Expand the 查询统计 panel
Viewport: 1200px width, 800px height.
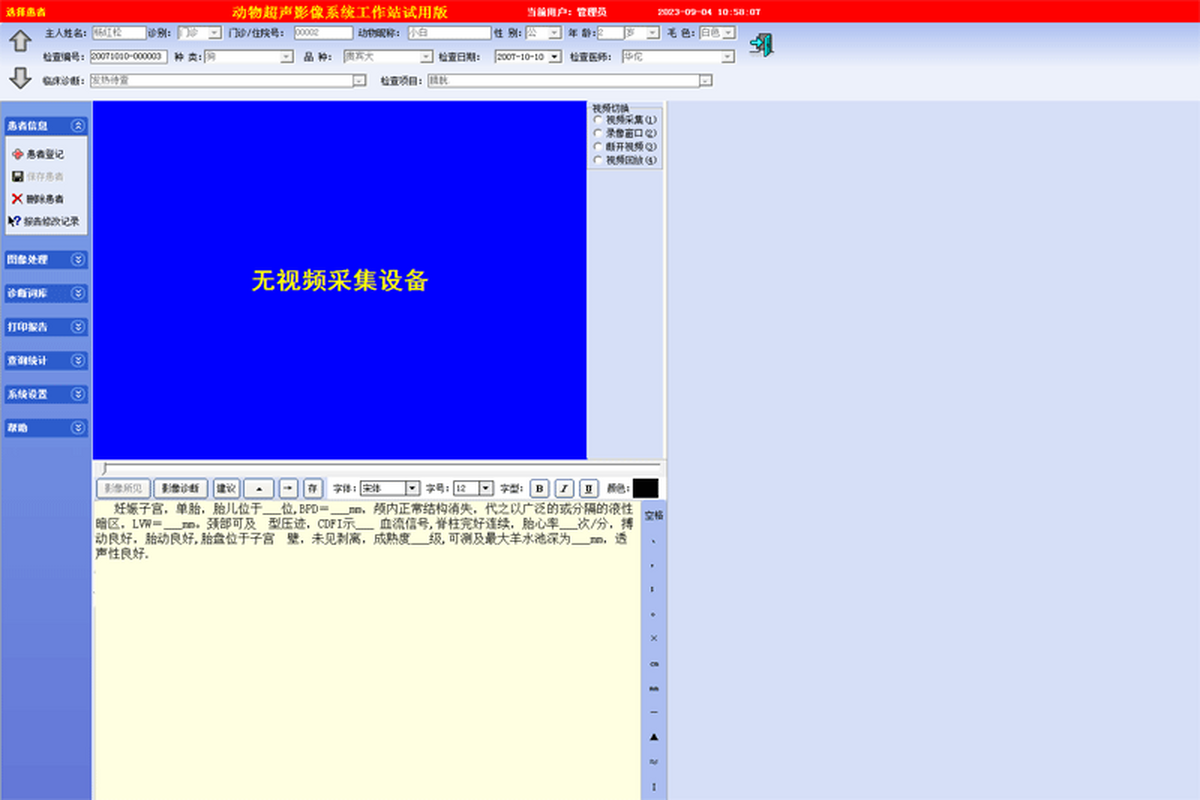pos(78,360)
